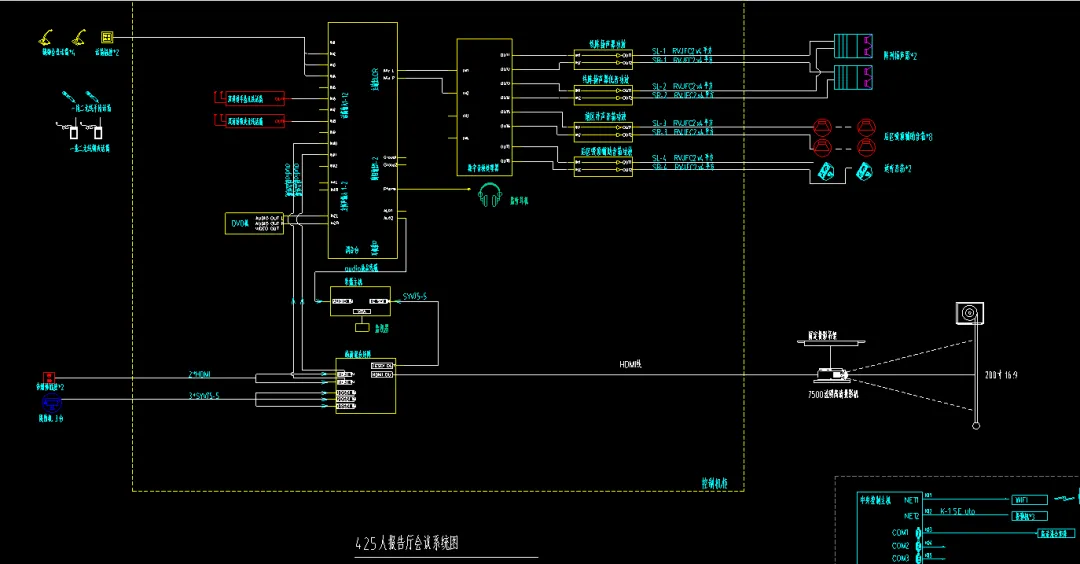The image size is (1080, 564).
Task: Select the ceiling-mounted projector symbol
Action: coord(831,375)
